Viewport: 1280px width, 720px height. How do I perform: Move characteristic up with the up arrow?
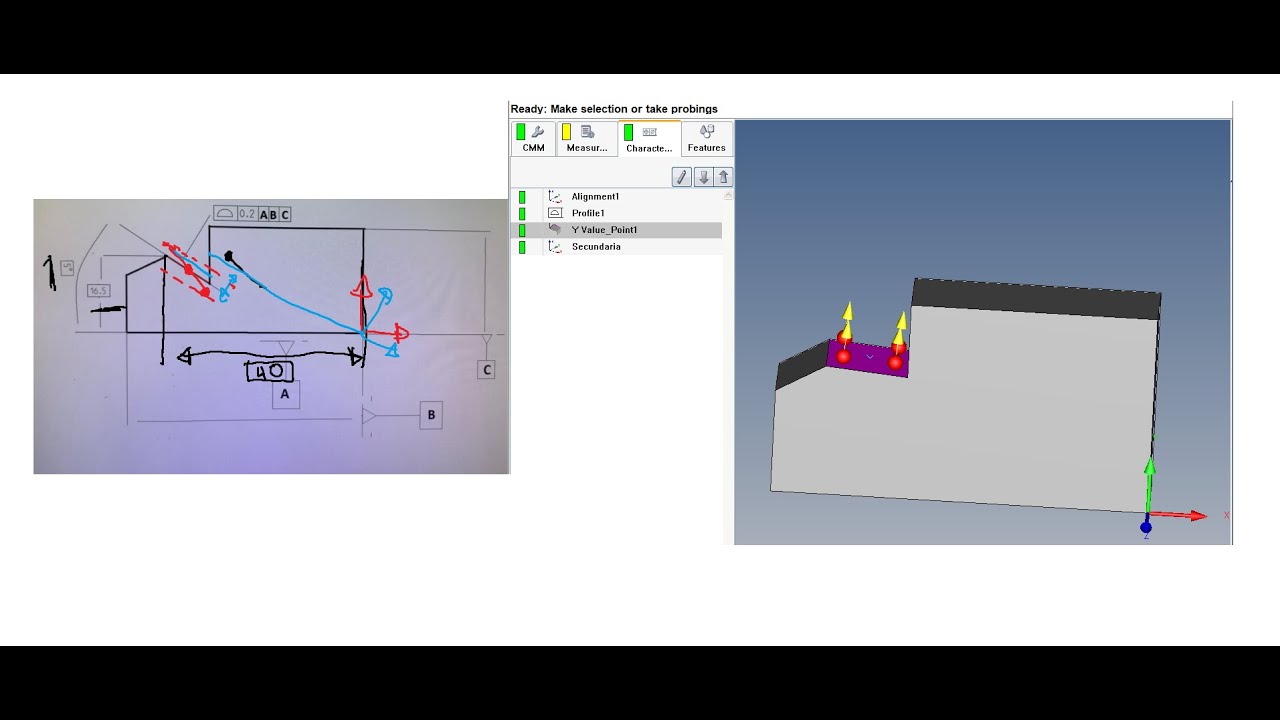point(723,177)
